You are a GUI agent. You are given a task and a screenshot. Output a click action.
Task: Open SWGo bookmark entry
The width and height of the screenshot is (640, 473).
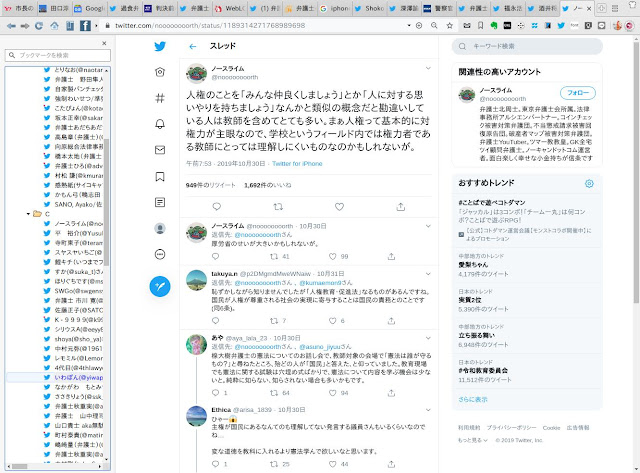coord(73,291)
